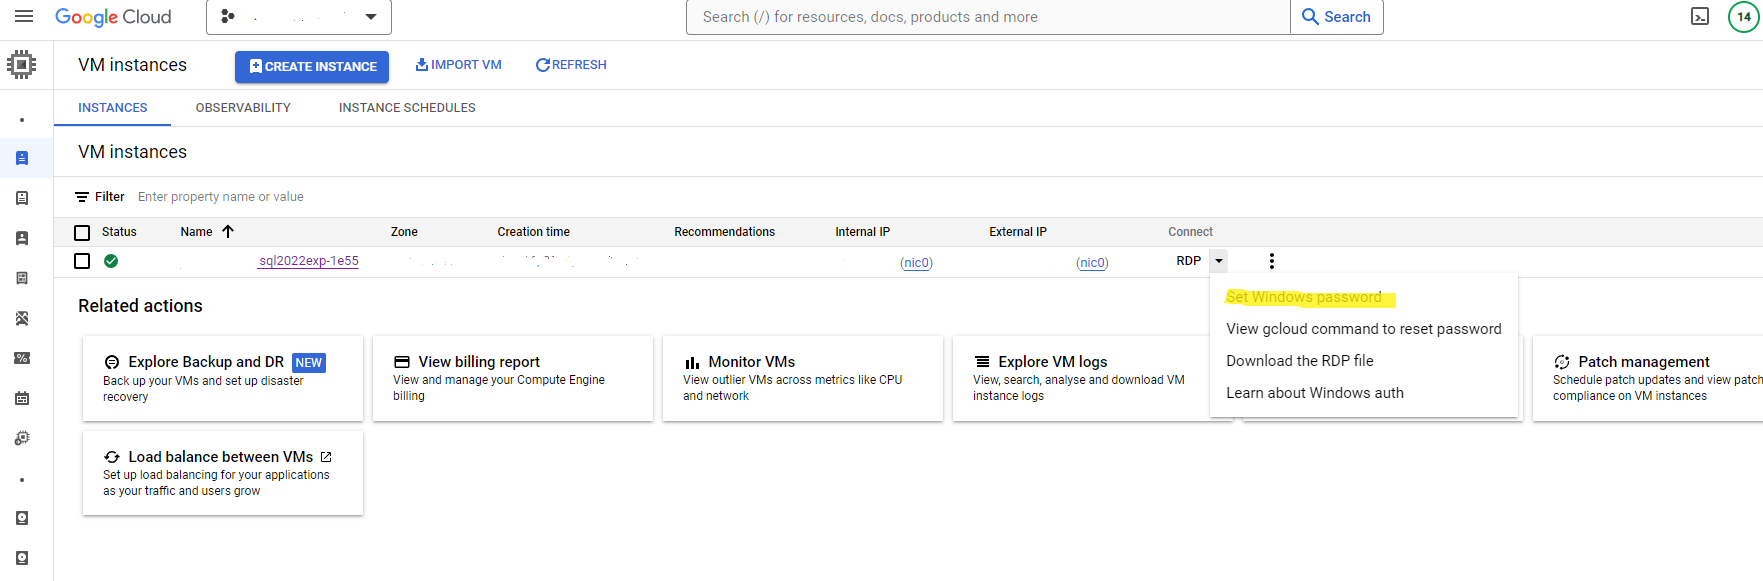Screen dimensions: 1763x581
Task: Click the percent-sign icon in sidebar
Action: pyautogui.click(x=22, y=358)
